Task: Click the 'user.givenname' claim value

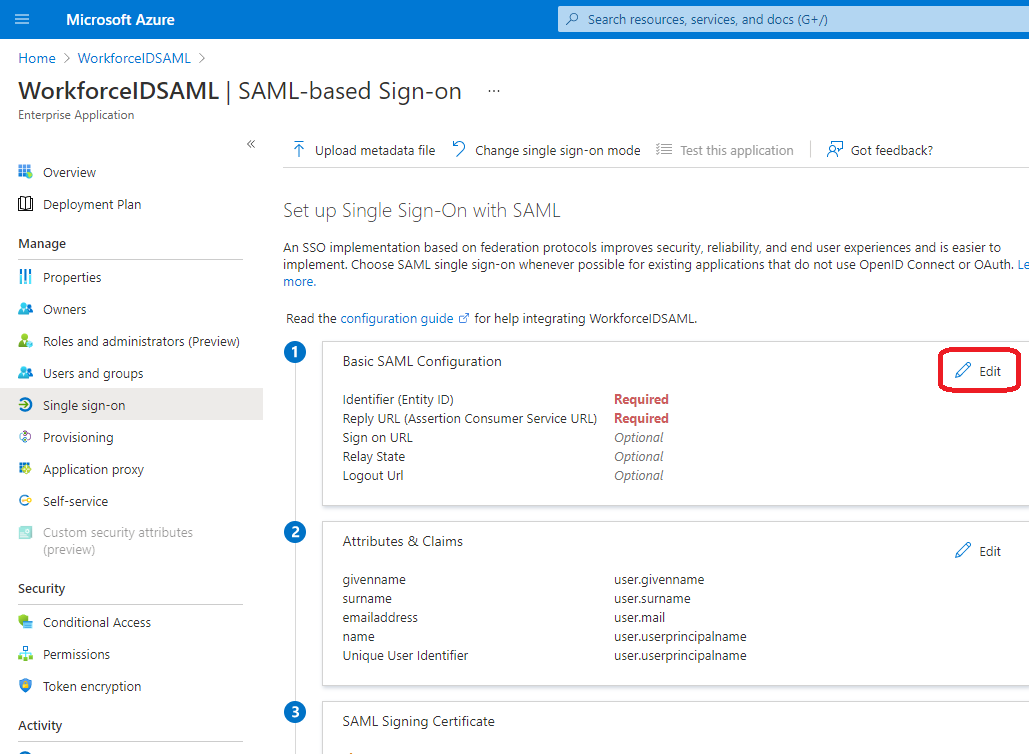Action: (659, 579)
